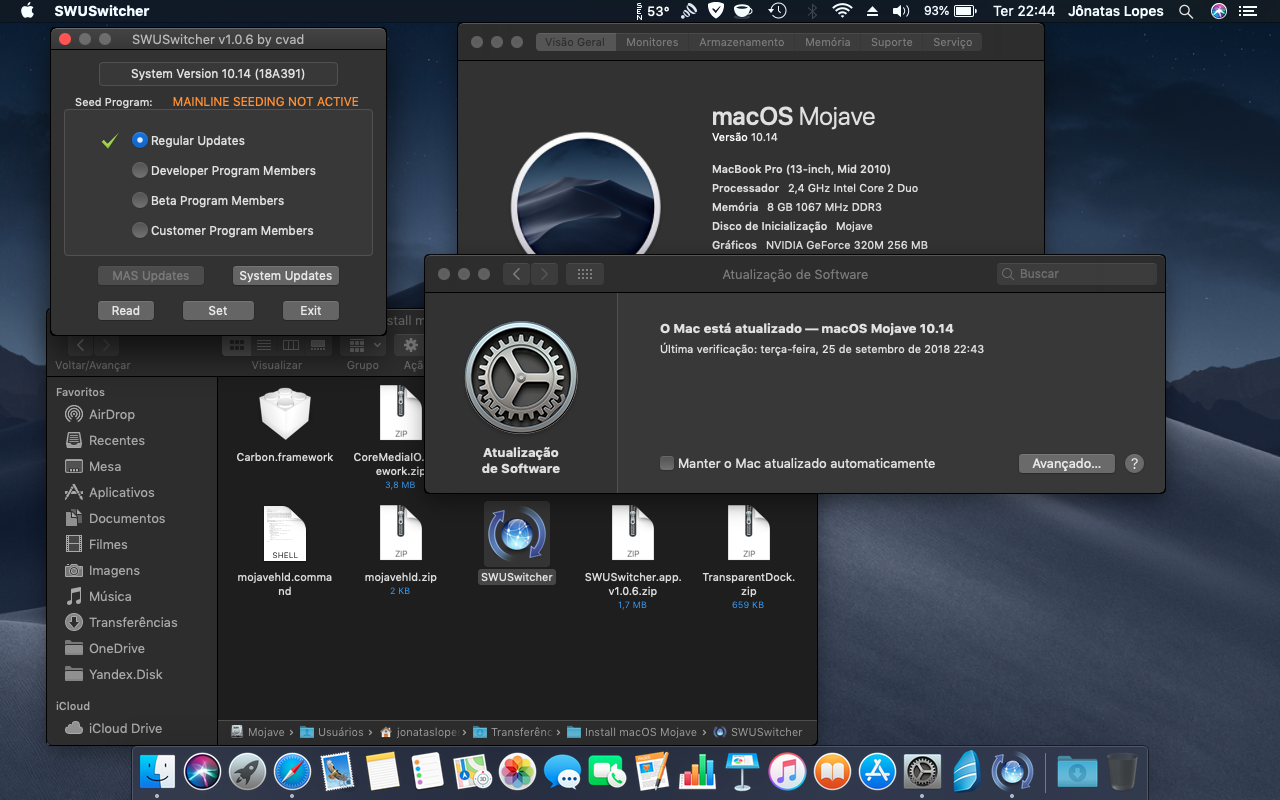
Task: Open App Store in Dock
Action: pyautogui.click(x=877, y=772)
